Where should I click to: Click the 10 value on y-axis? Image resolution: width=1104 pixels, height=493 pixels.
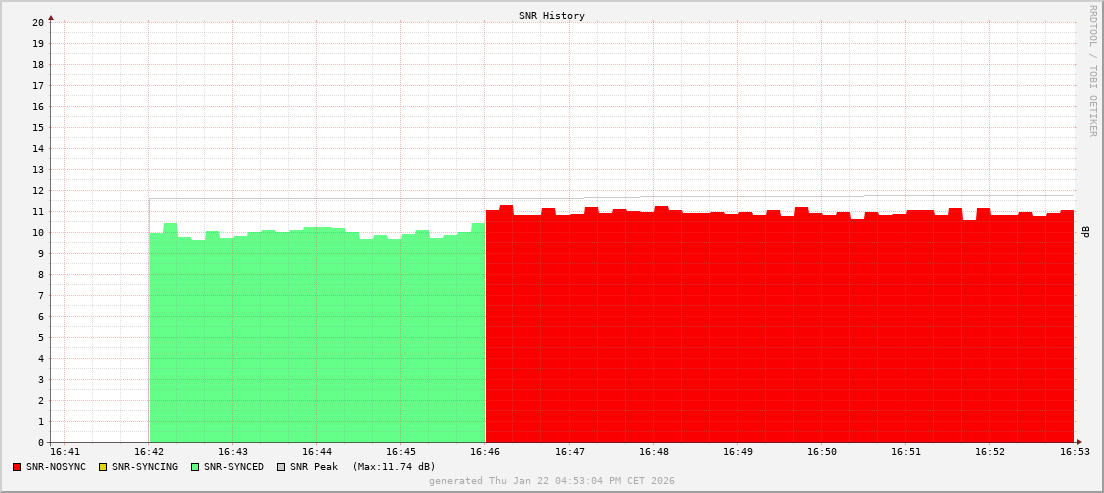click(38, 232)
